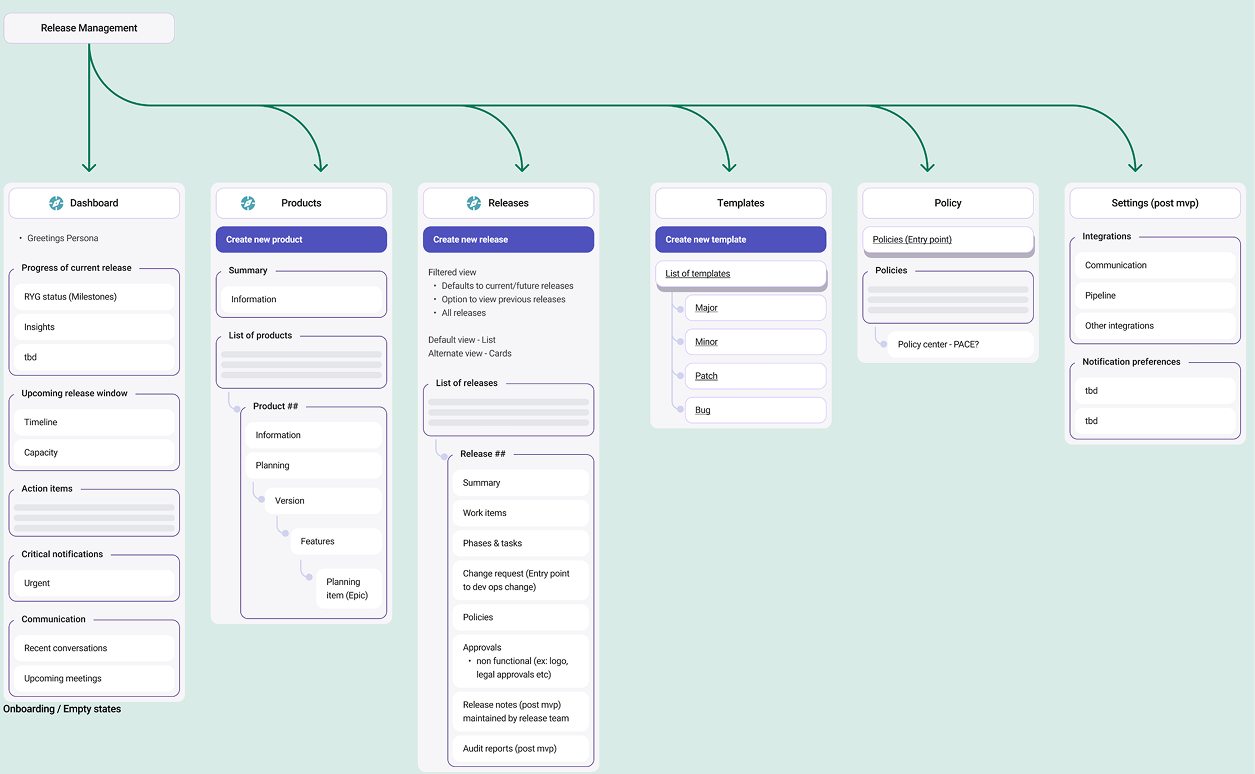This screenshot has height=774, width=1255.
Task: Click the Release Management root node
Action: pyautogui.click(x=89, y=28)
